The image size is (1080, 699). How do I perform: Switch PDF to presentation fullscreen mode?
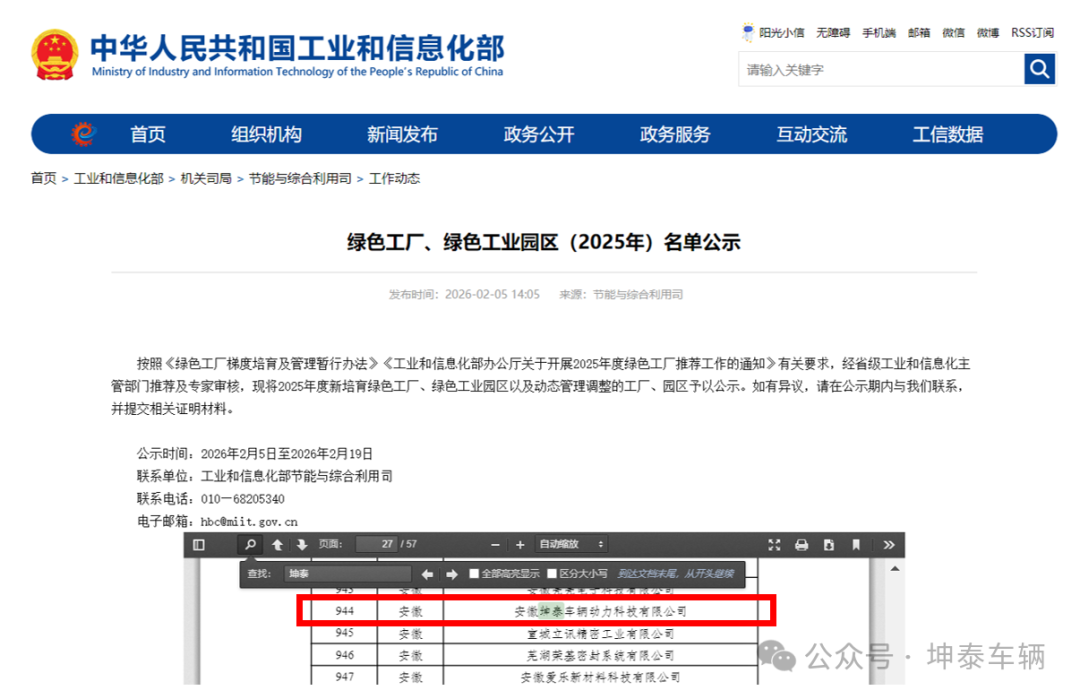click(774, 544)
